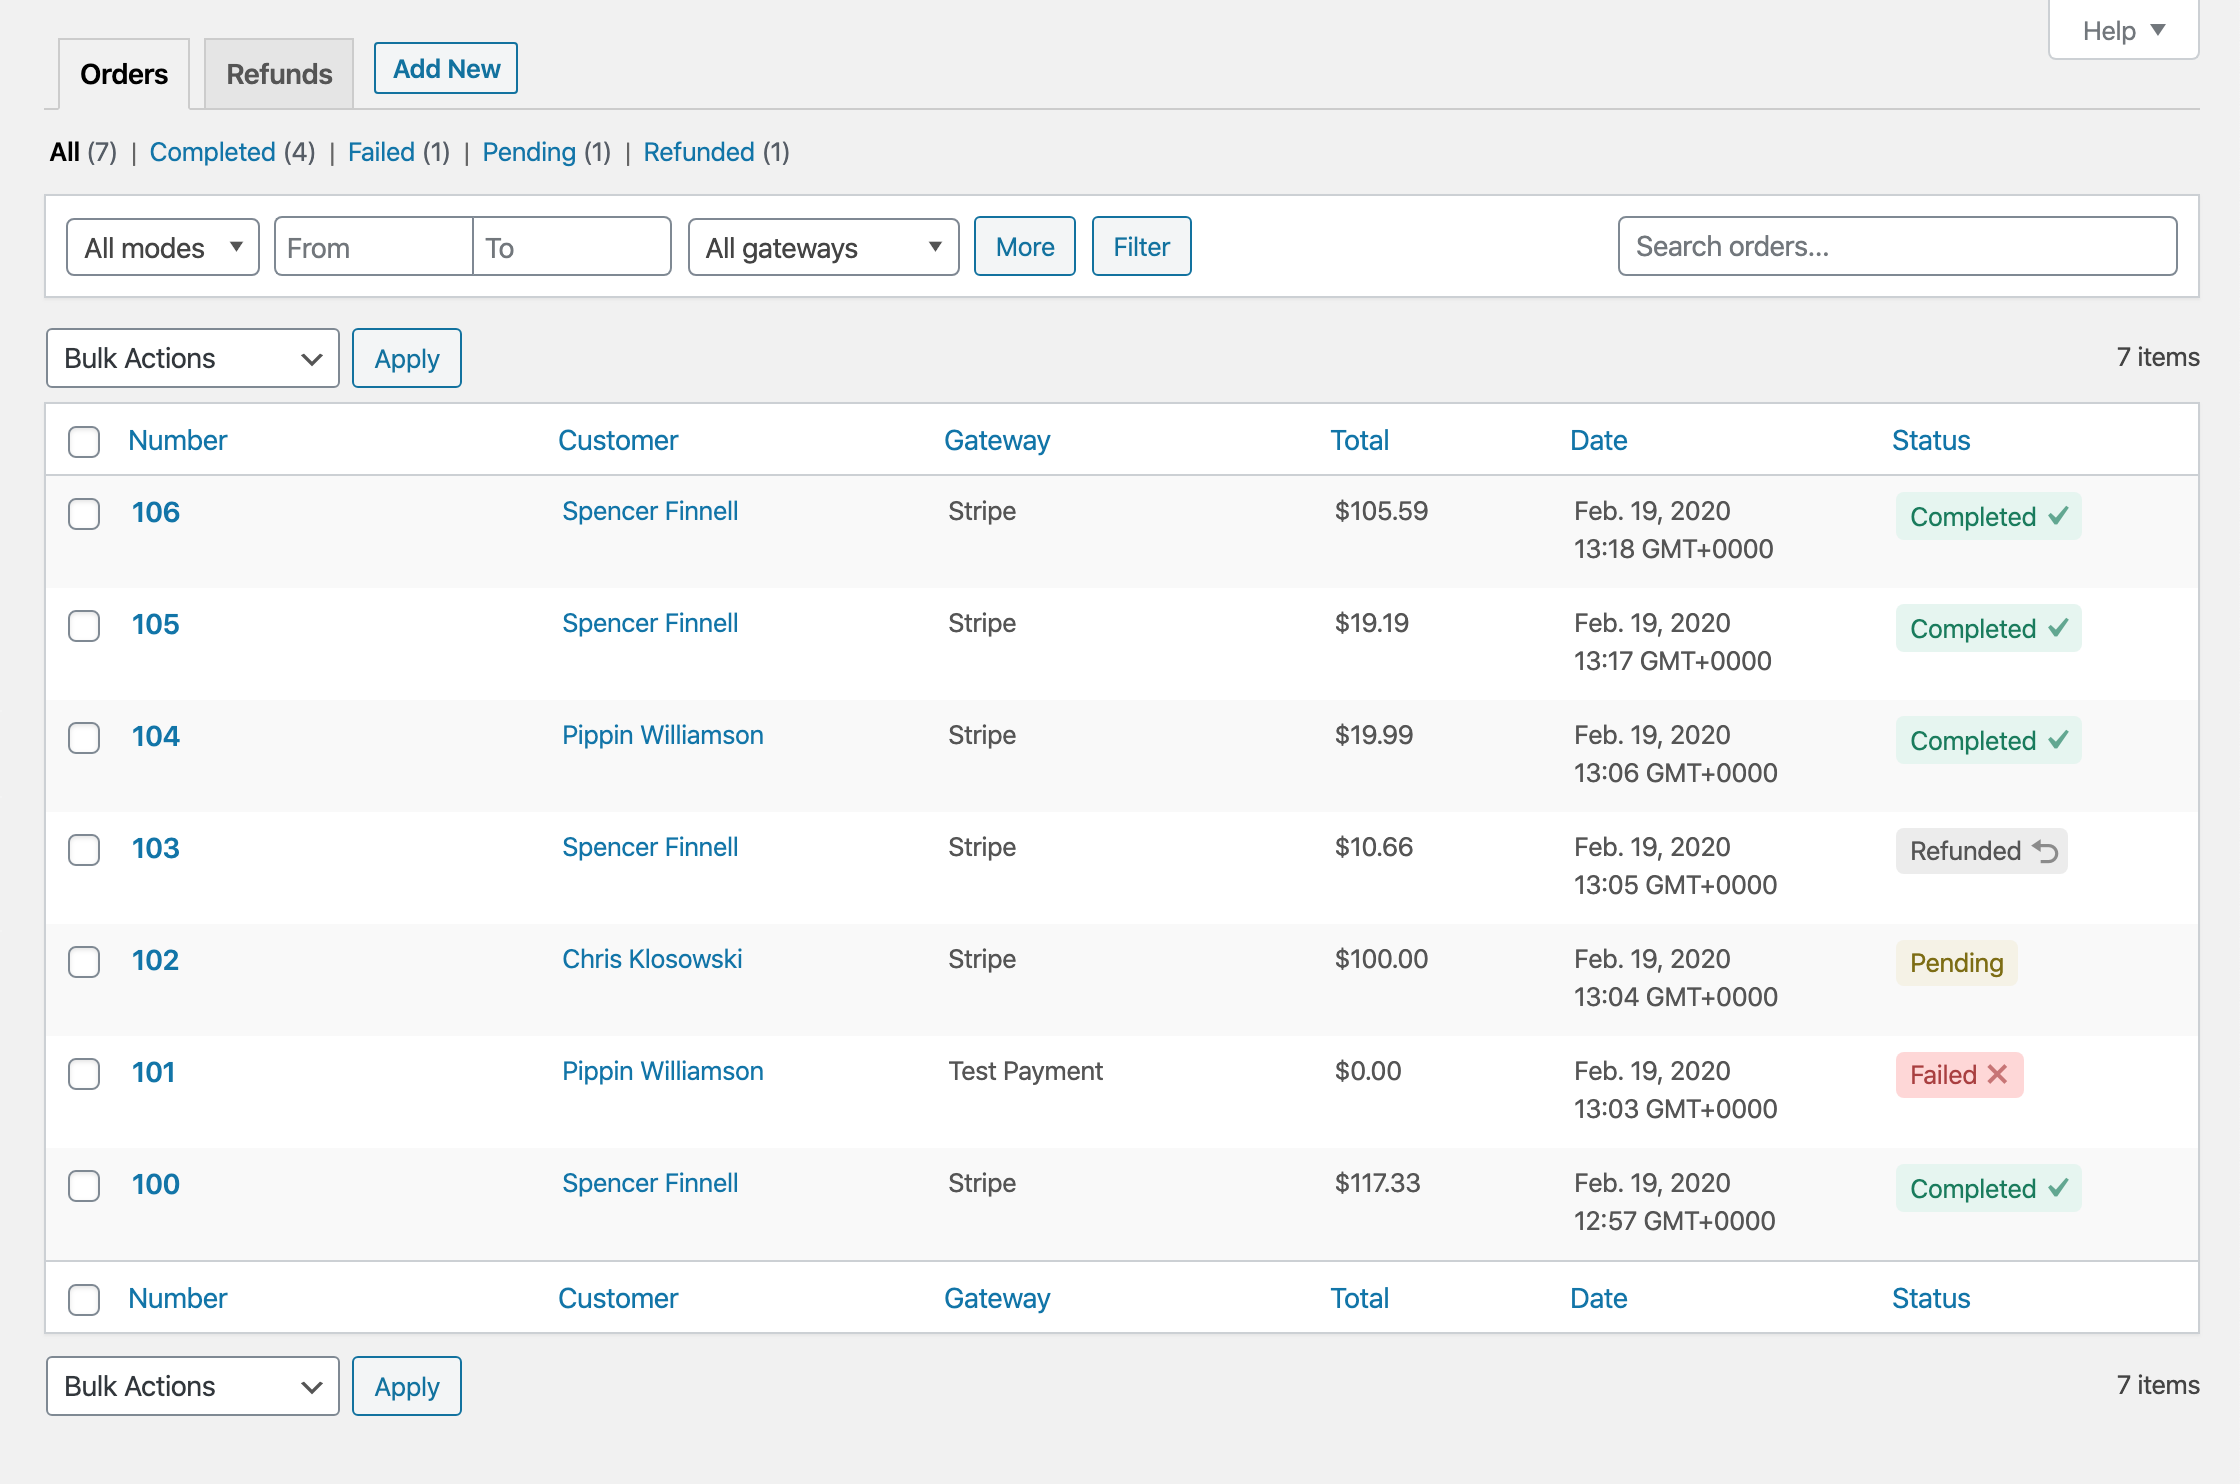Click the Completed badge for order 104
The width and height of the screenshot is (2240, 1484).
tap(1987, 740)
